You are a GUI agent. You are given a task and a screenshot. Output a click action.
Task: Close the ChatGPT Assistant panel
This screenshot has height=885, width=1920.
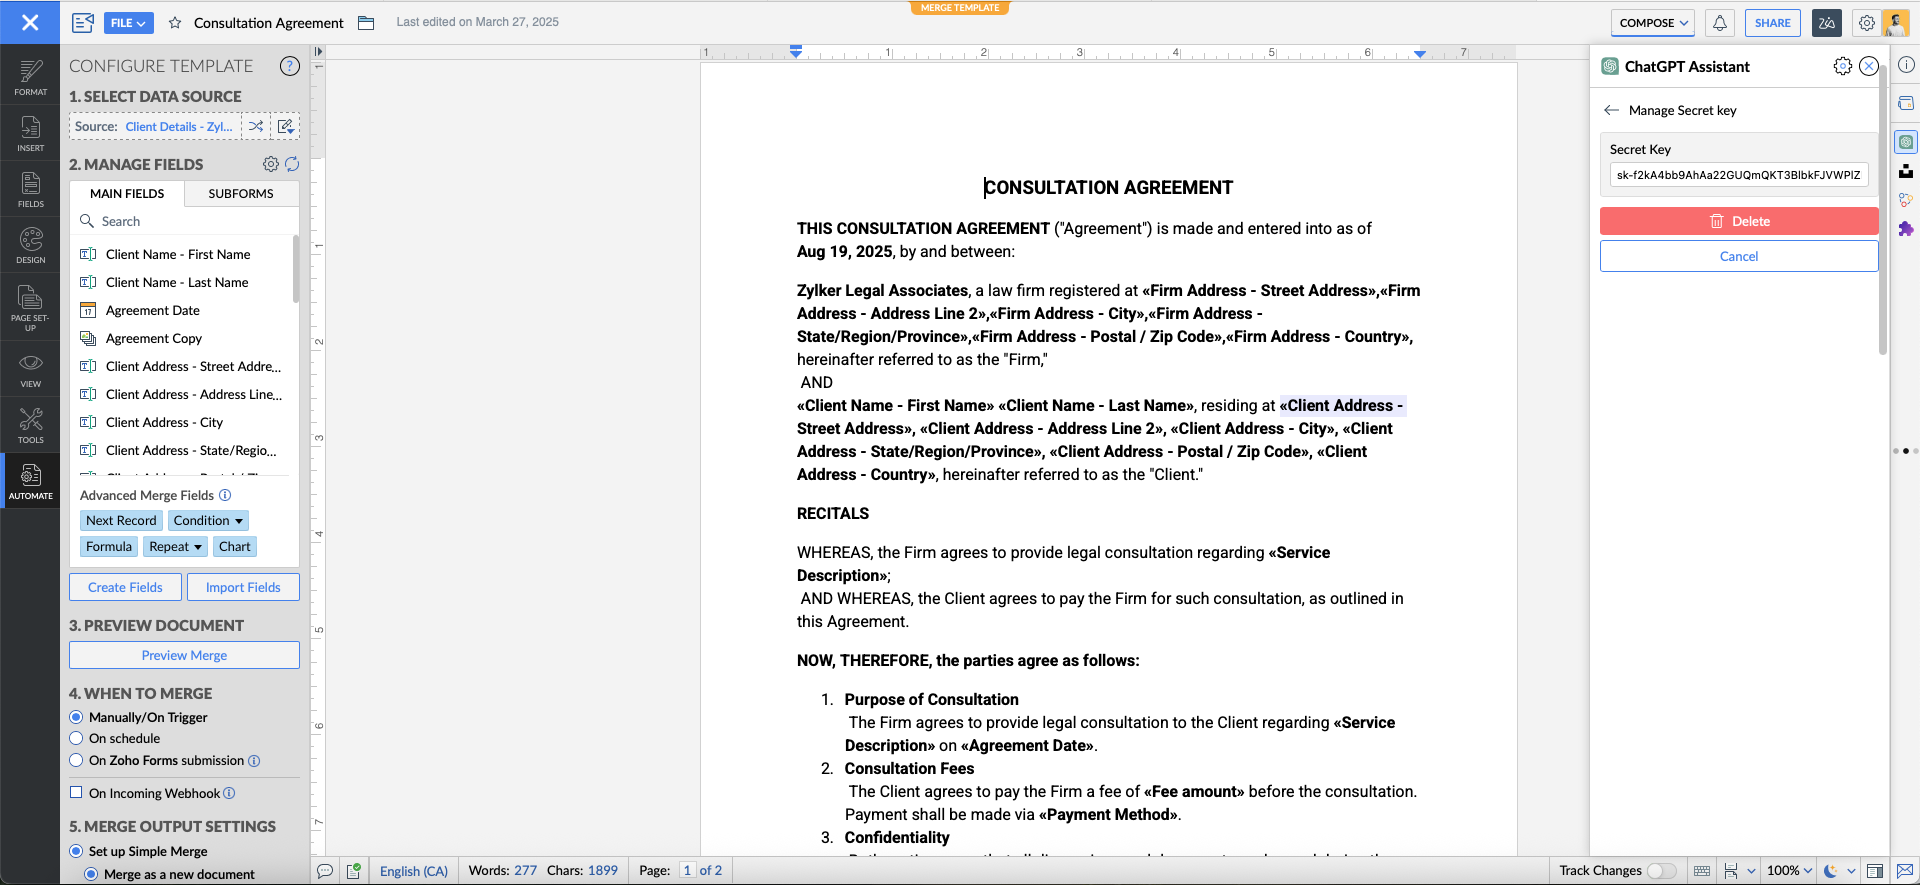(1869, 66)
